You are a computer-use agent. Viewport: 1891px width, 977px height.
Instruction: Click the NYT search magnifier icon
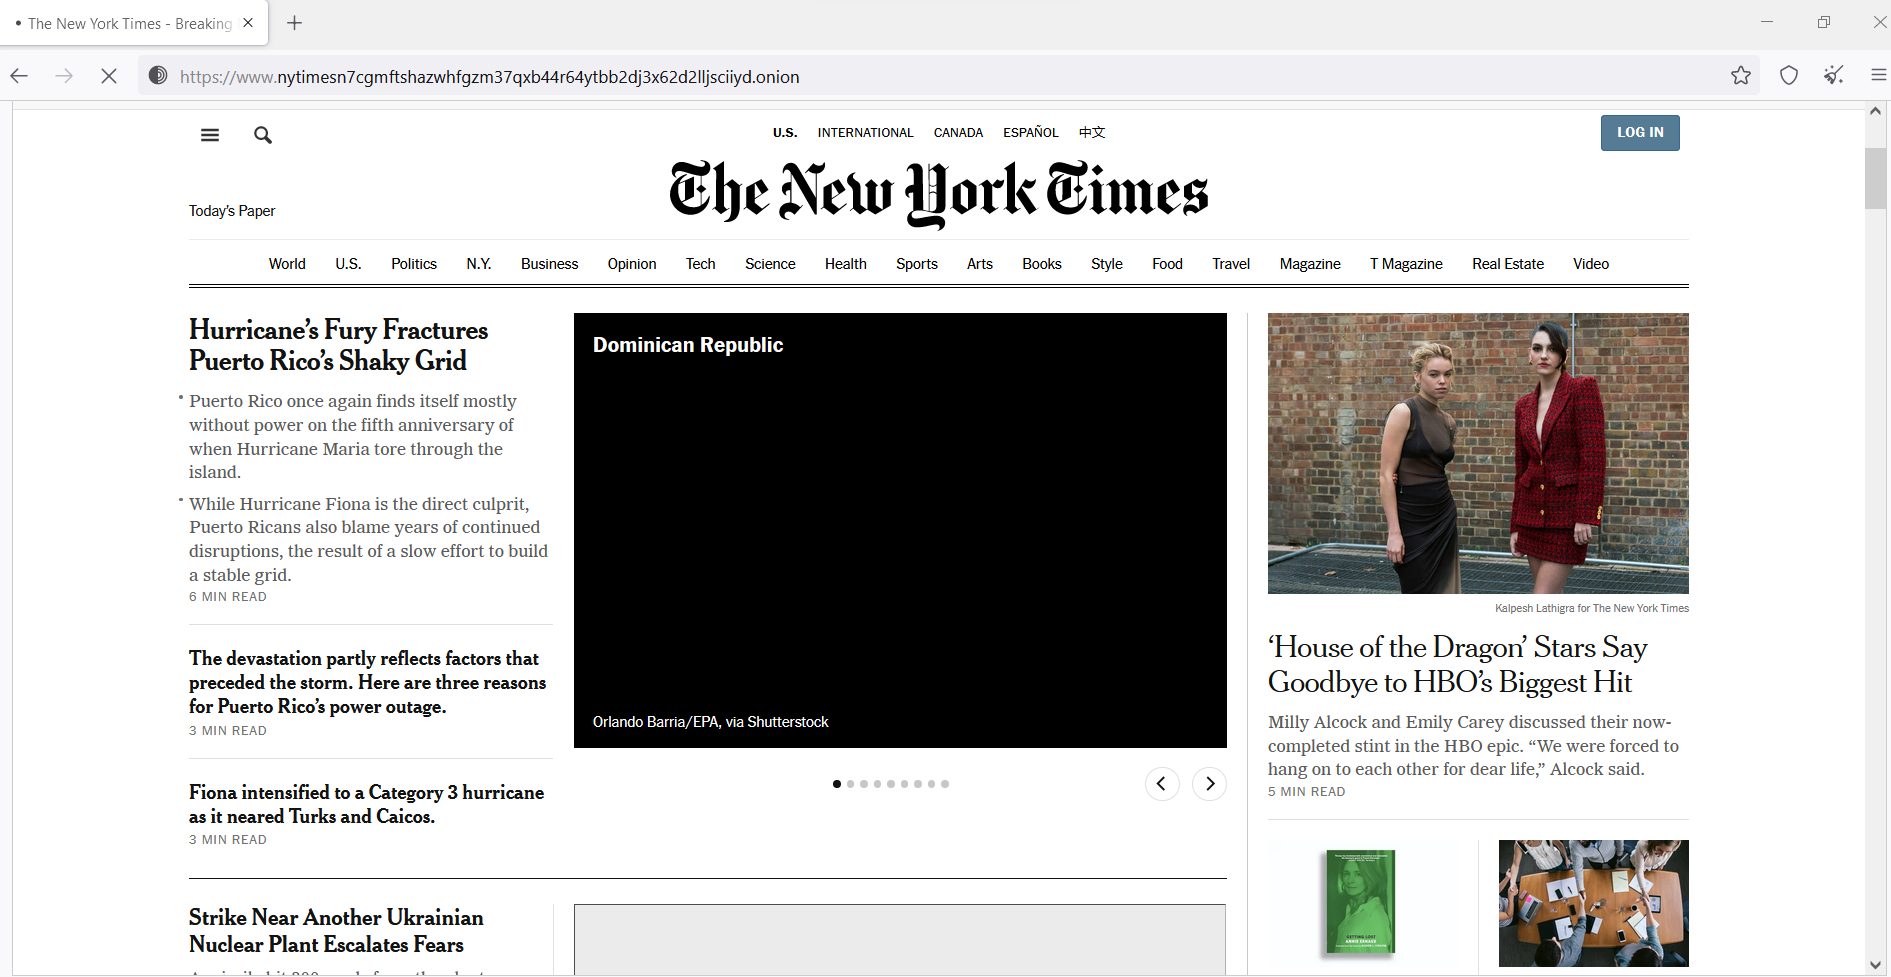262,135
